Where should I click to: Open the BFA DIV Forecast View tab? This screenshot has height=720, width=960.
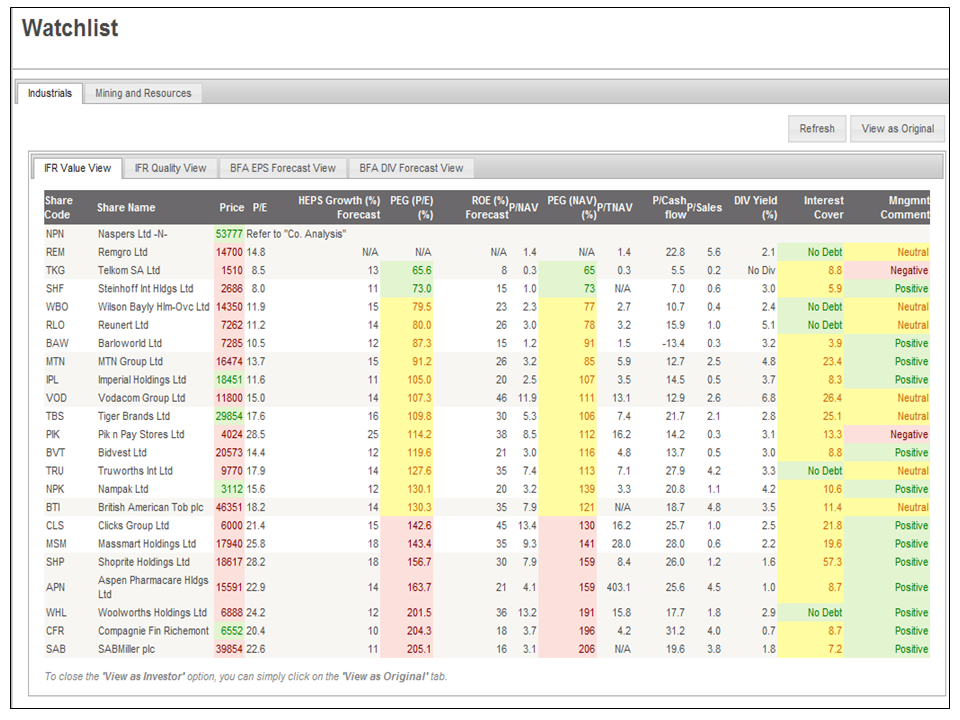pyautogui.click(x=411, y=168)
